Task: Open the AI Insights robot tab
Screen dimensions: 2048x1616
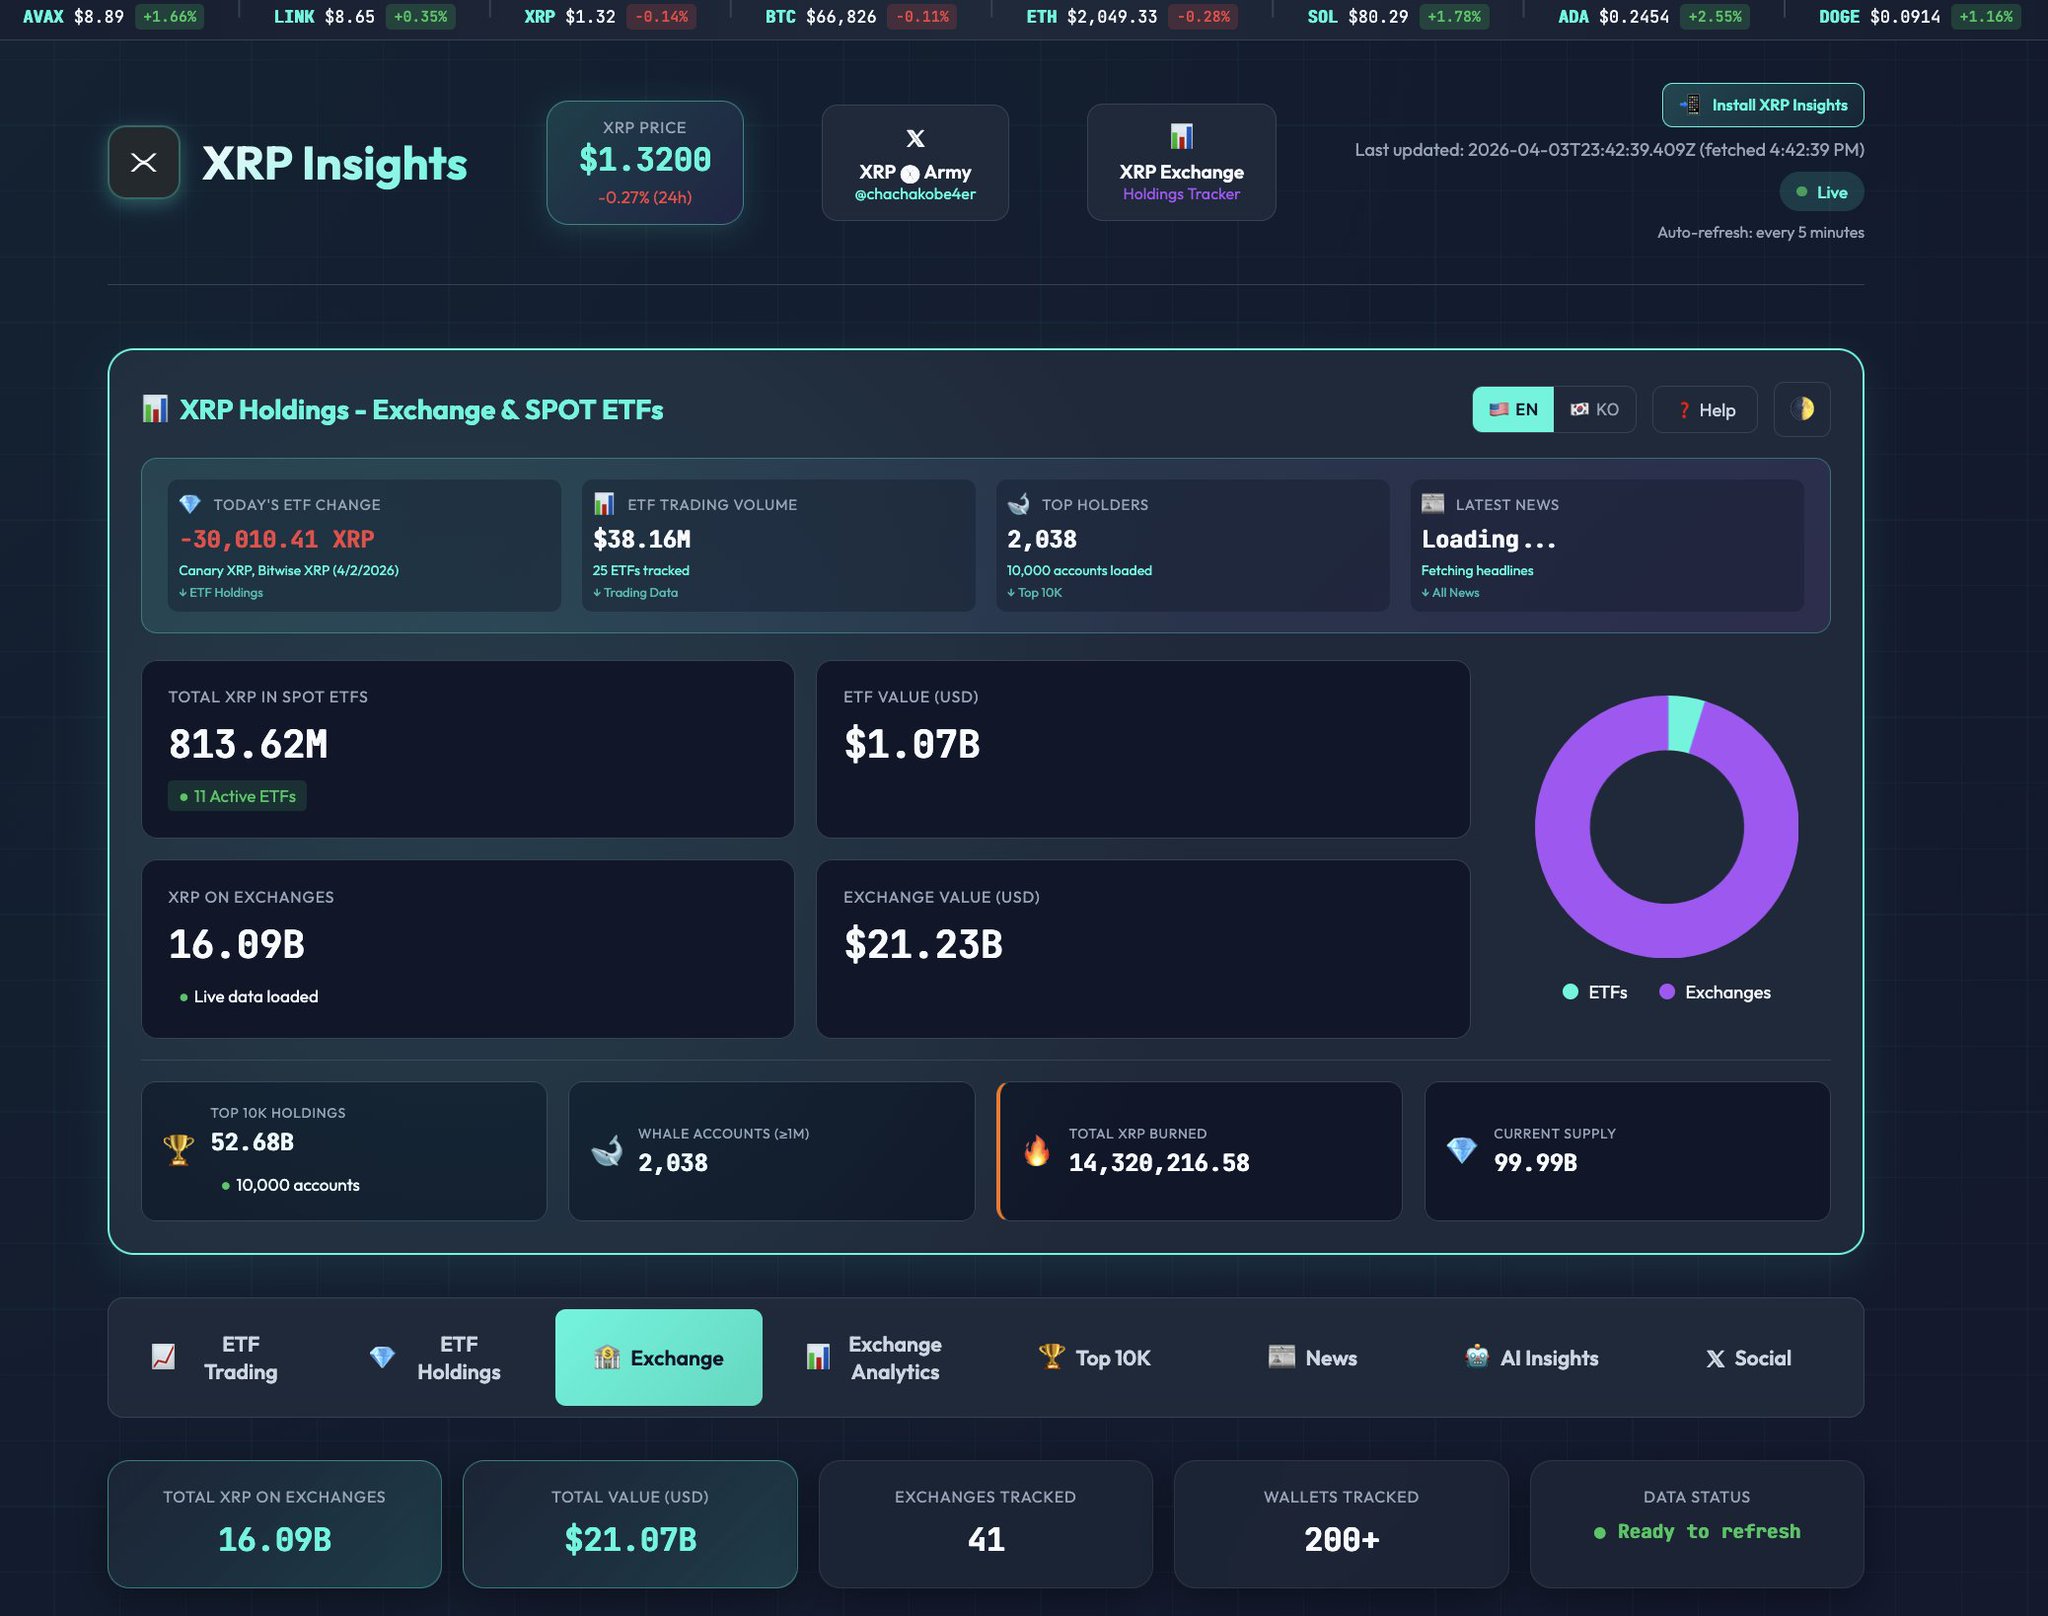Action: 1531,1357
